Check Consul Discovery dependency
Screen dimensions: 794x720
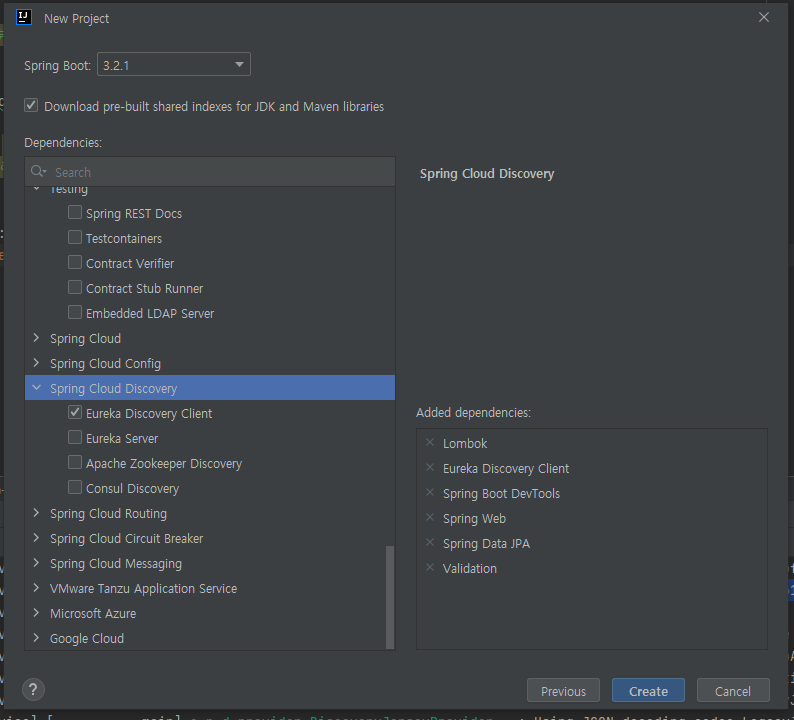coord(75,487)
